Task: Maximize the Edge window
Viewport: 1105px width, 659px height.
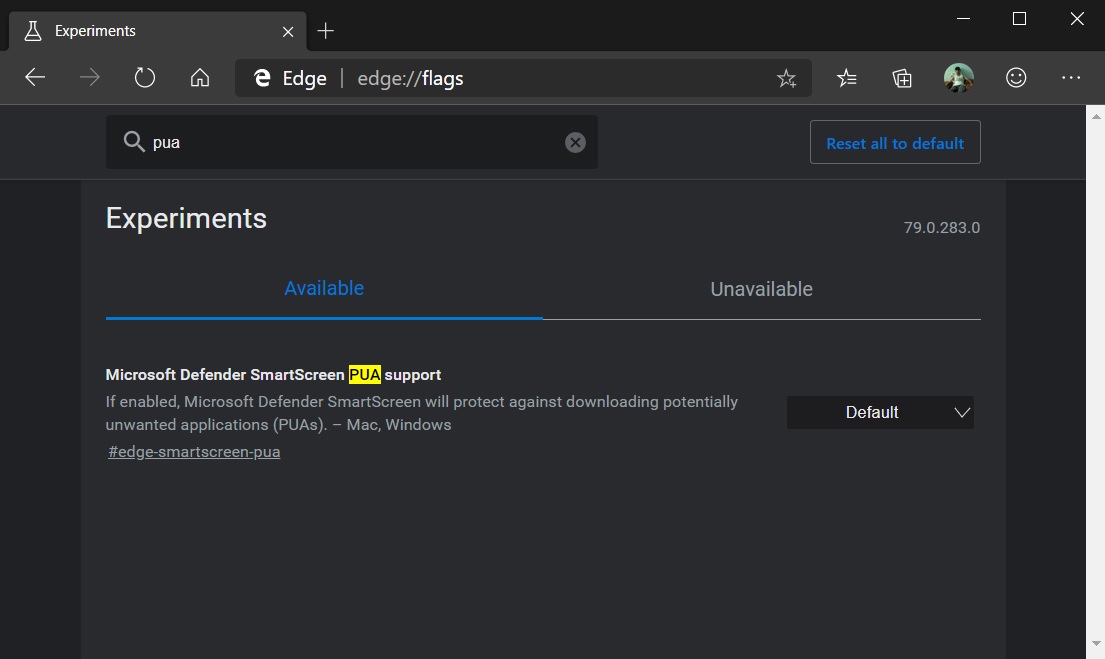Action: tap(1019, 19)
